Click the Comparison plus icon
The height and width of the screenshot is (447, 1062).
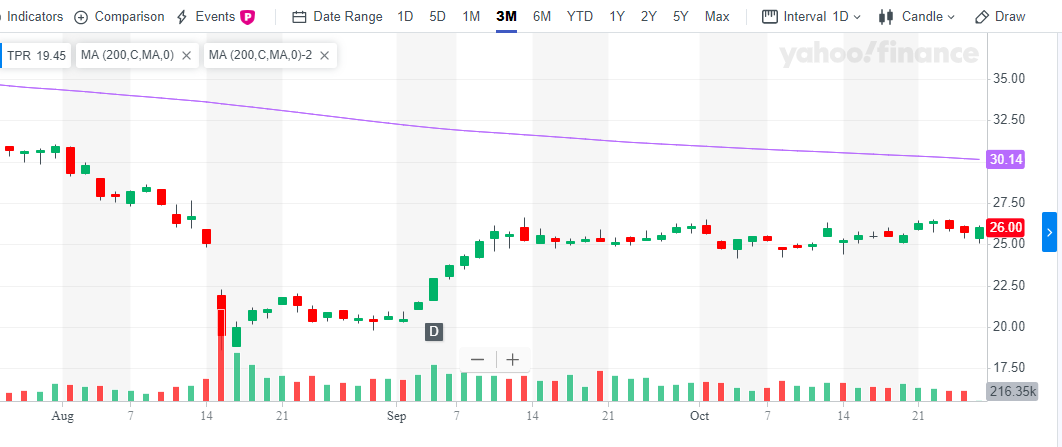click(81, 17)
